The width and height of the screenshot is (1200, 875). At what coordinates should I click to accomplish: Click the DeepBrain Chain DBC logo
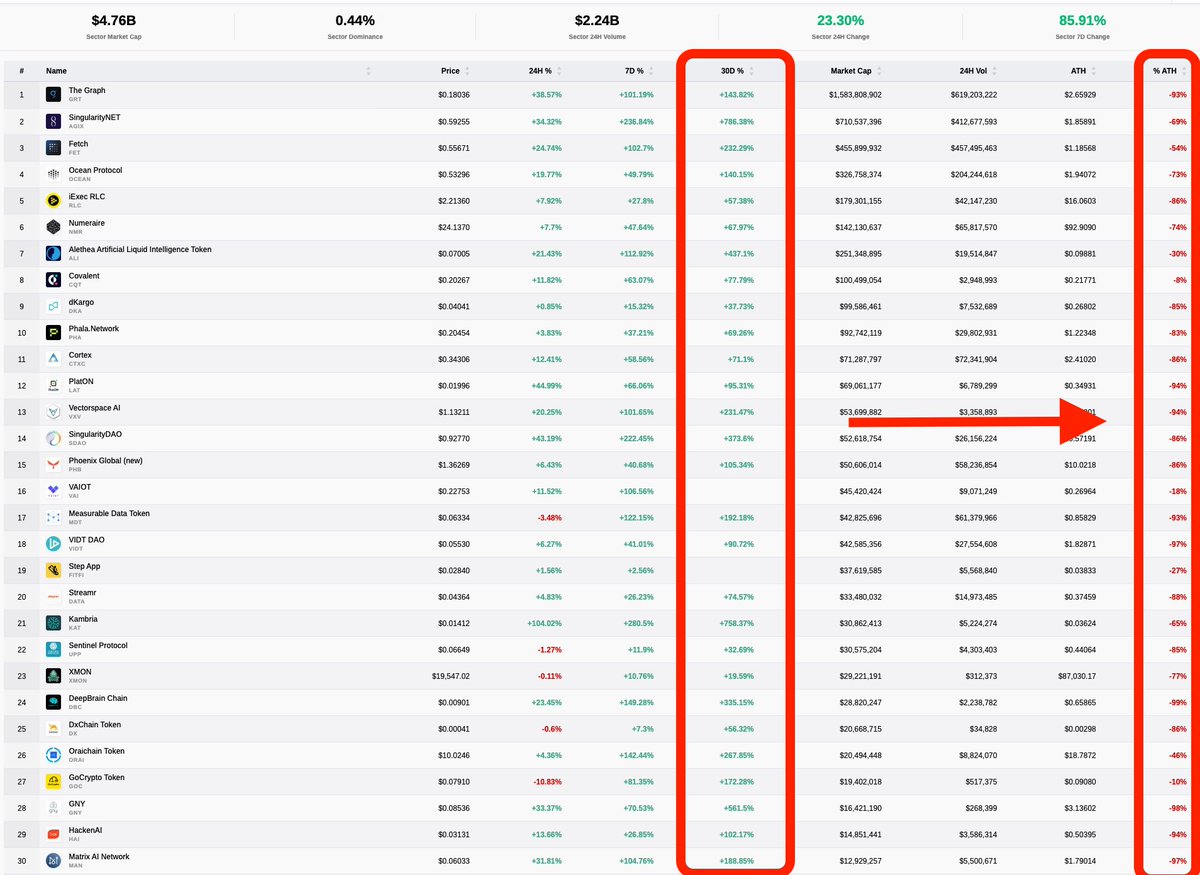click(x=53, y=702)
